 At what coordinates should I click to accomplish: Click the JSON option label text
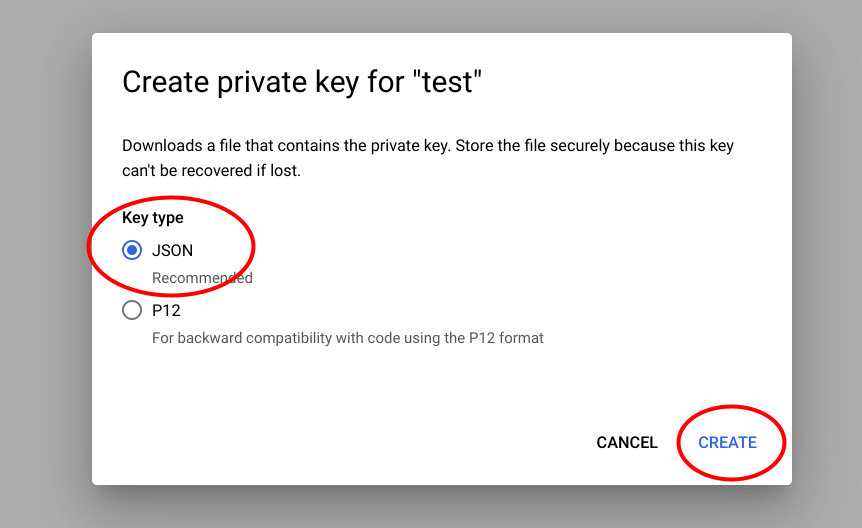point(172,251)
